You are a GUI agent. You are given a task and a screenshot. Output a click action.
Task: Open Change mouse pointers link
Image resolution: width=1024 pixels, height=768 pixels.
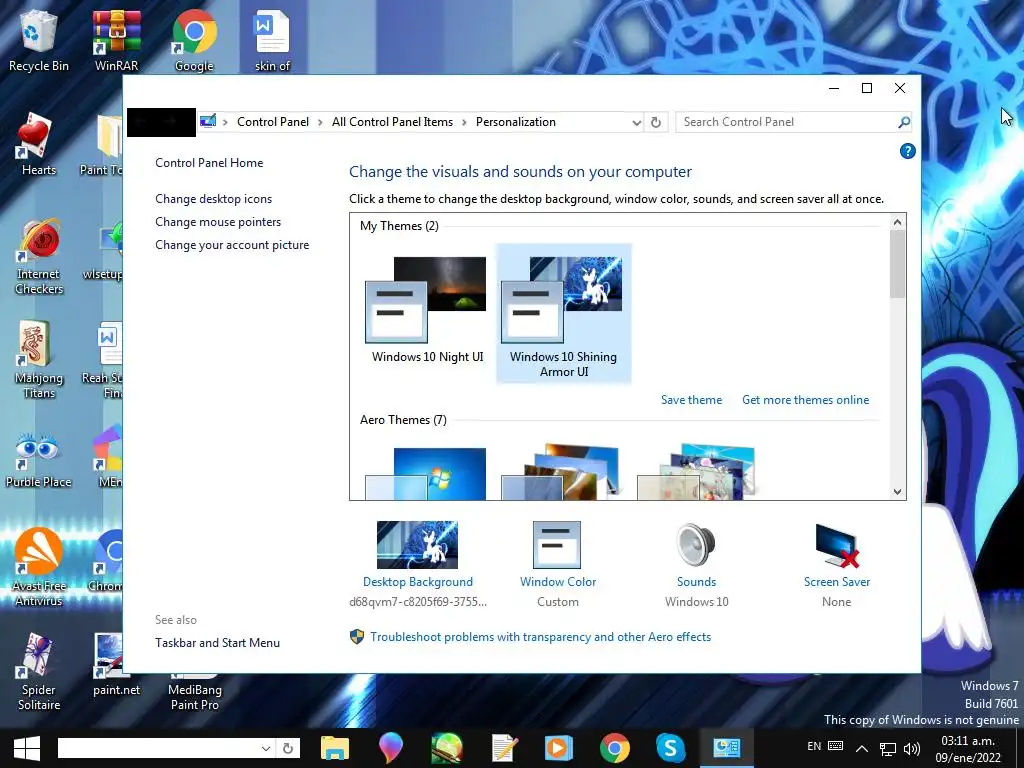(x=218, y=222)
